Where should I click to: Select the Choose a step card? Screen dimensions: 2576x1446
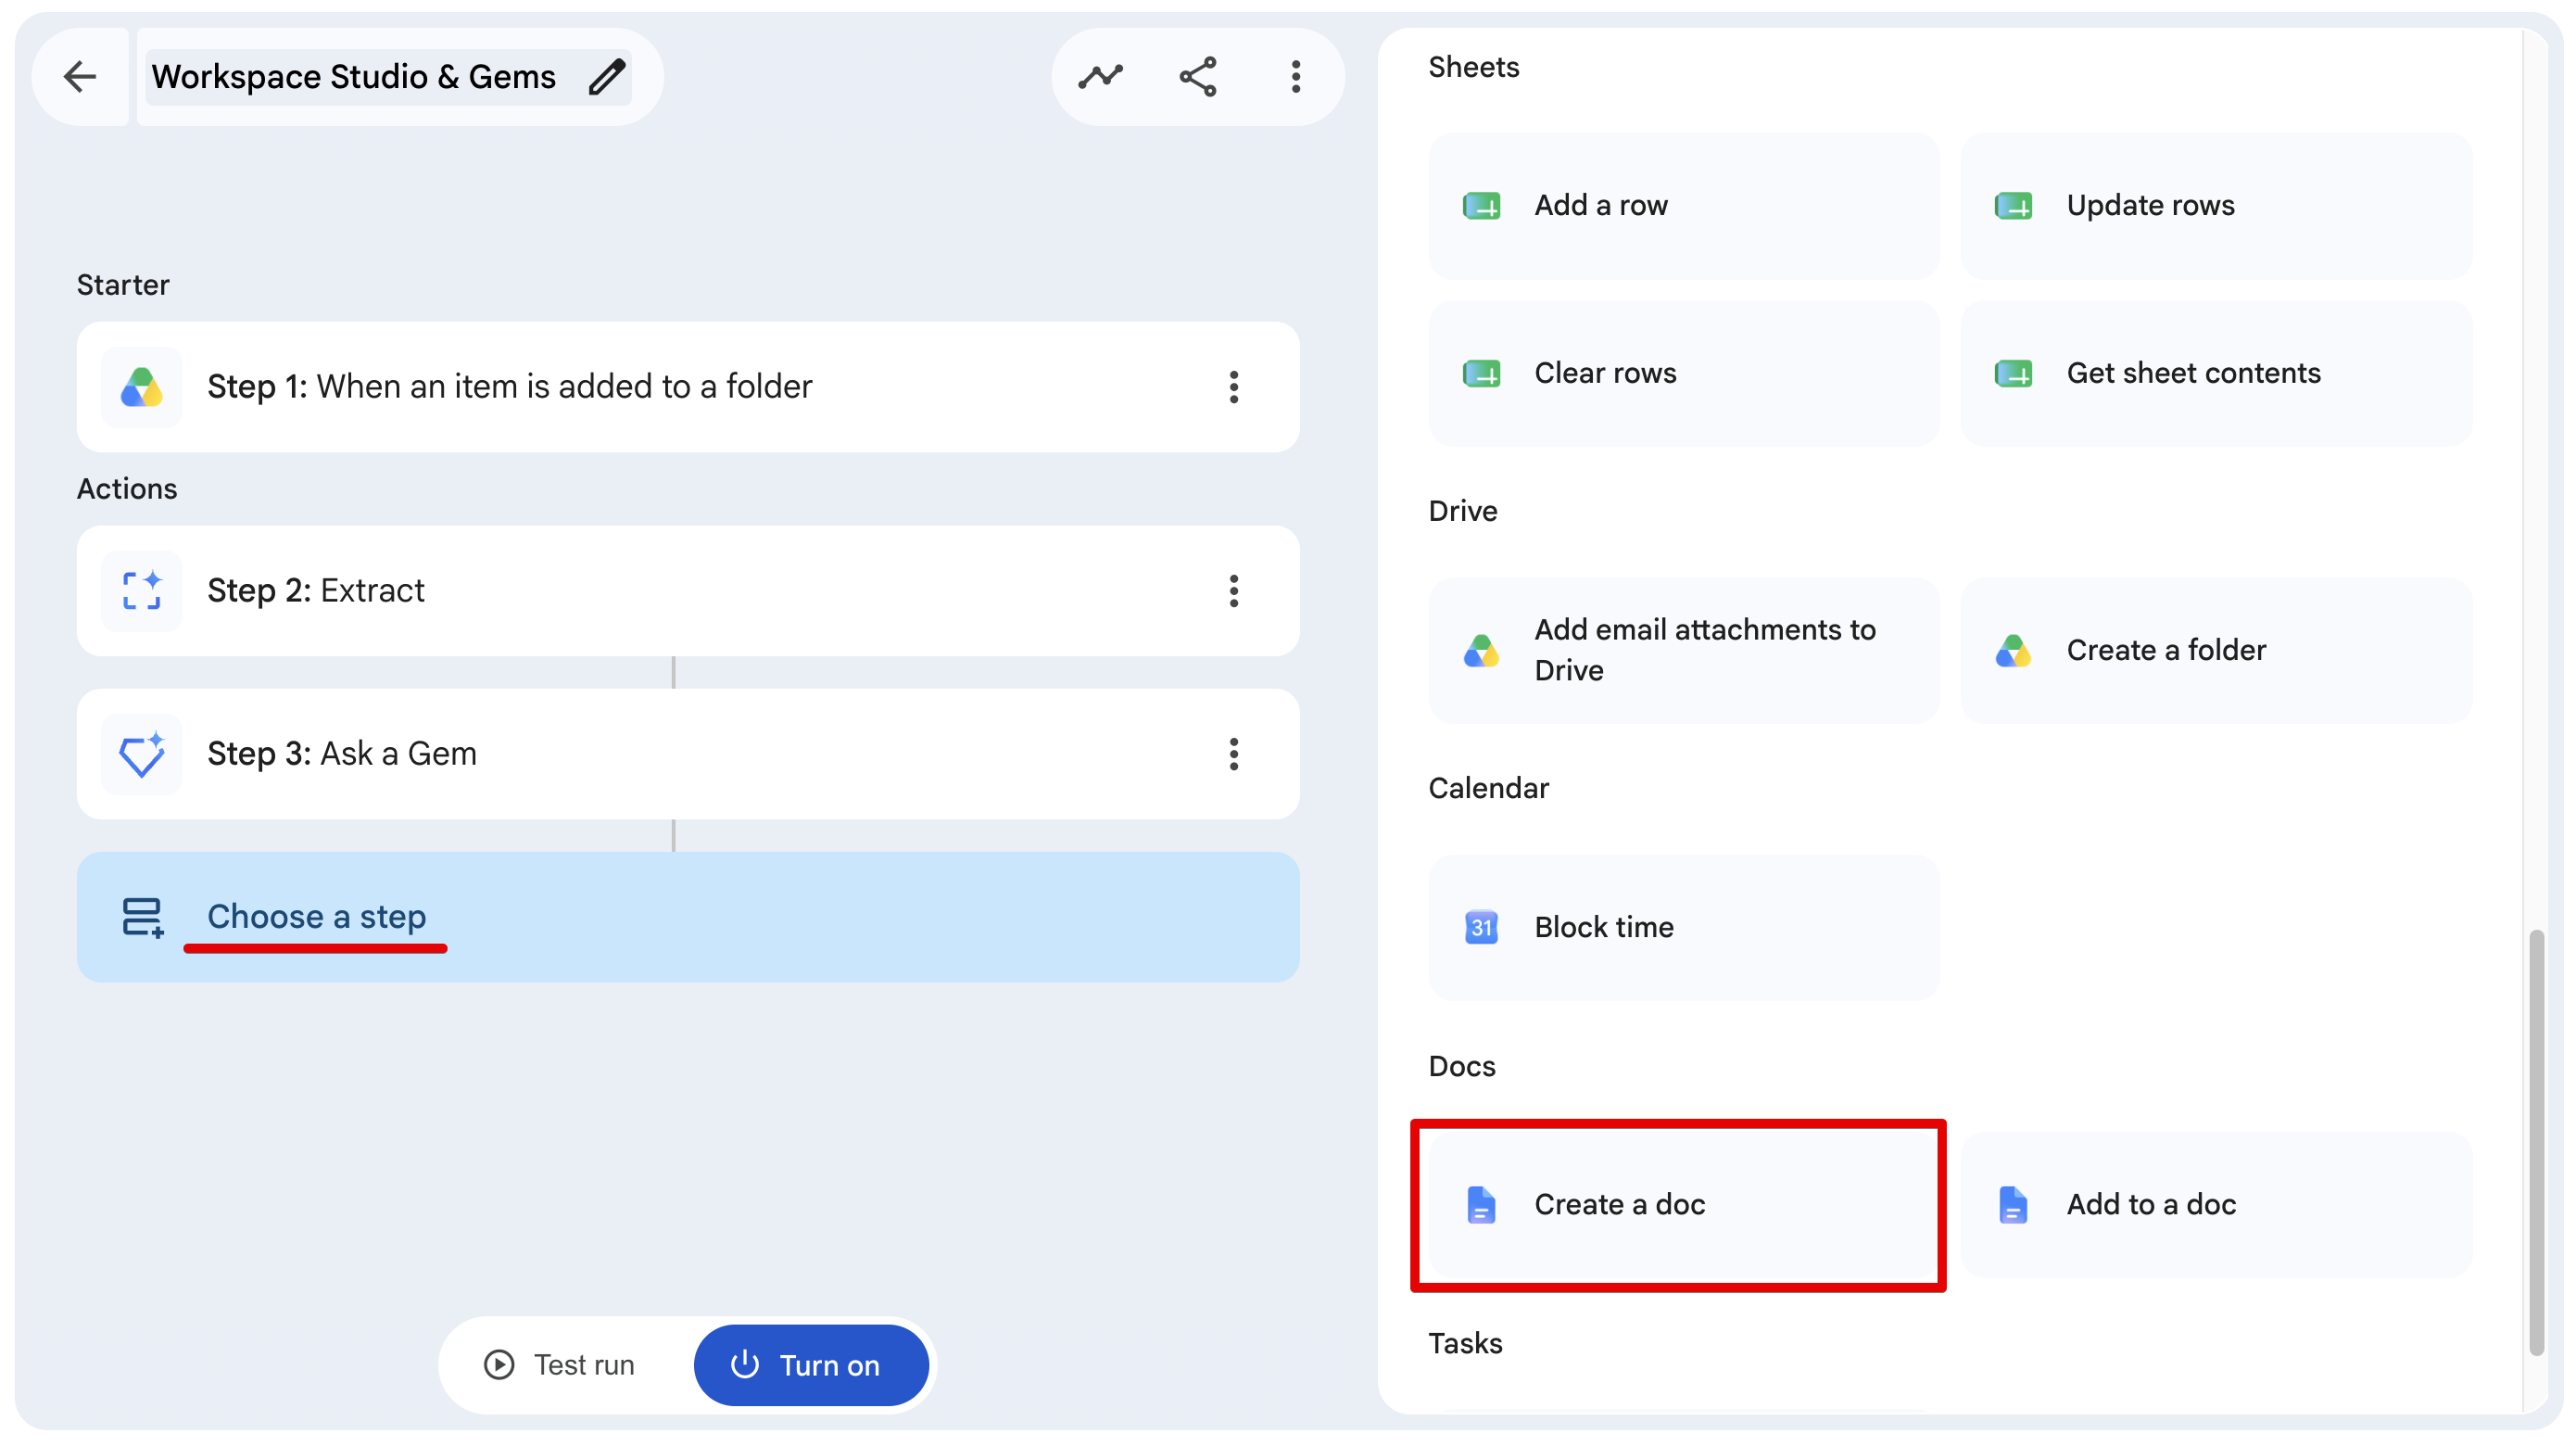[688, 917]
